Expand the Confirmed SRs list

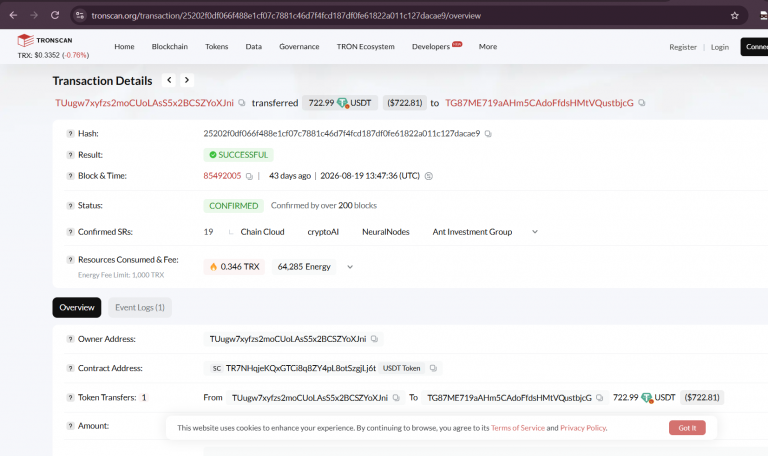pos(535,232)
